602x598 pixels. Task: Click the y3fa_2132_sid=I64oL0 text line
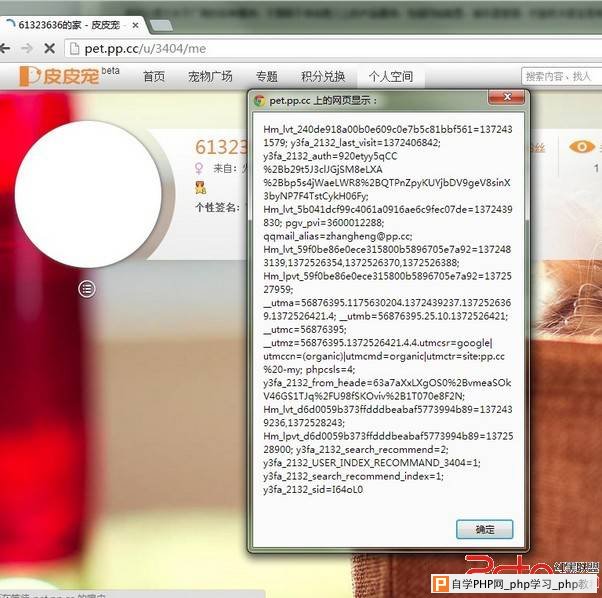(313, 489)
